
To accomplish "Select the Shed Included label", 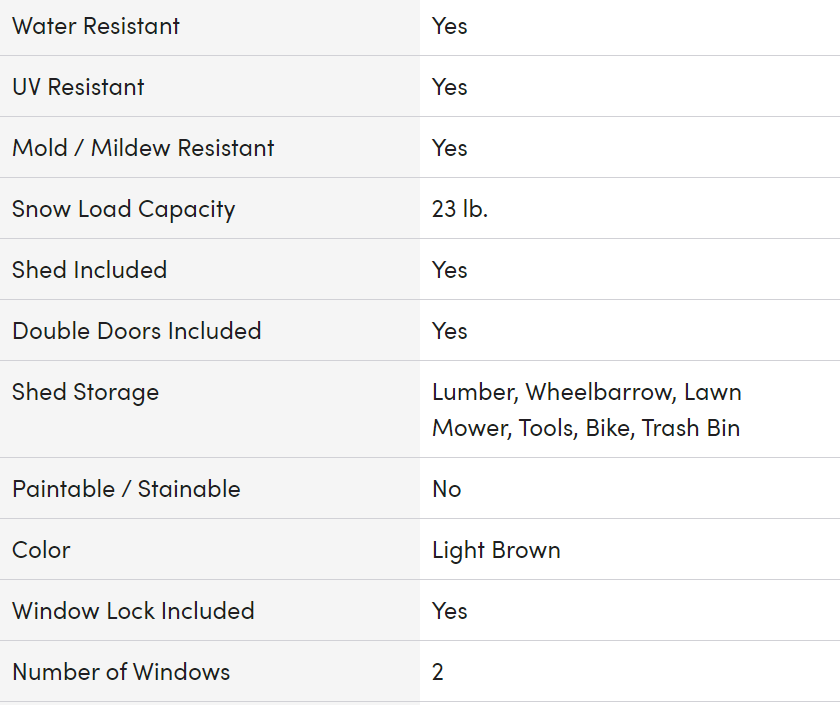I will click(x=89, y=270).
